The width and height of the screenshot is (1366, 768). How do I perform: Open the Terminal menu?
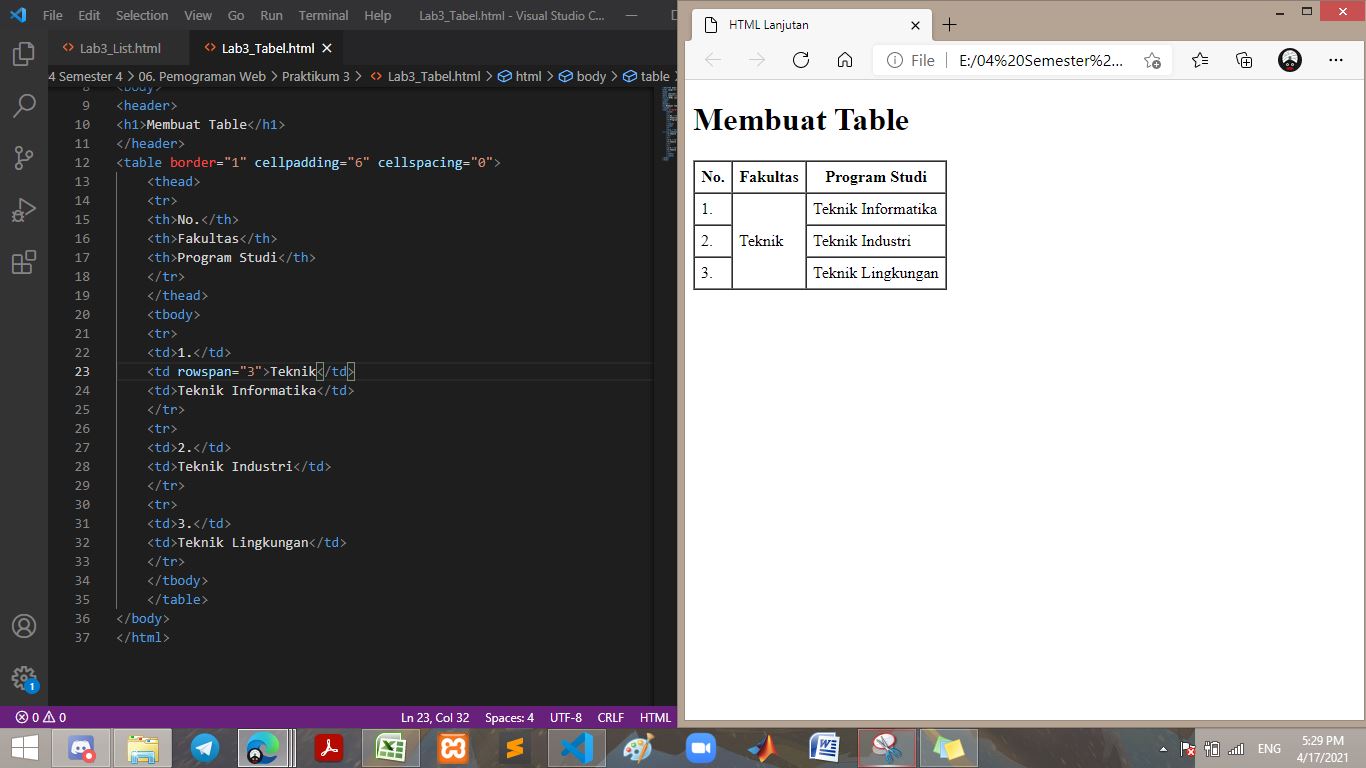322,15
